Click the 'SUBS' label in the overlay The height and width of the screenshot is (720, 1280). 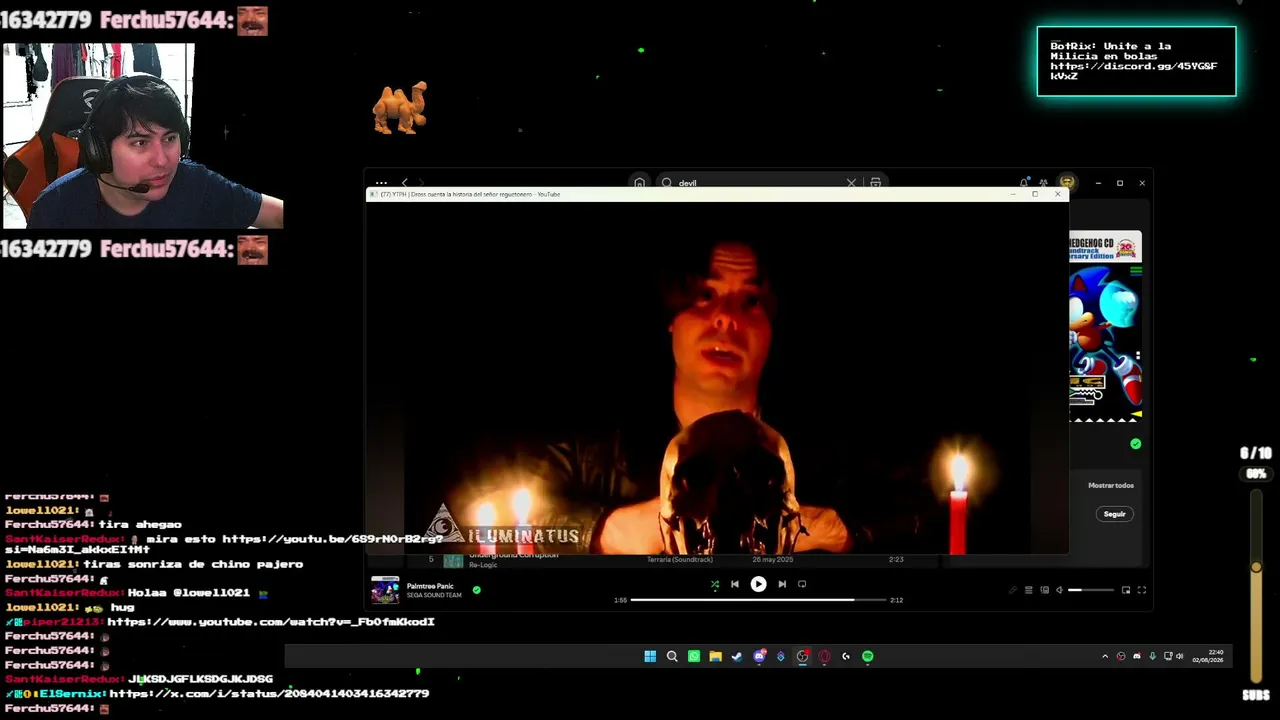(1256, 695)
